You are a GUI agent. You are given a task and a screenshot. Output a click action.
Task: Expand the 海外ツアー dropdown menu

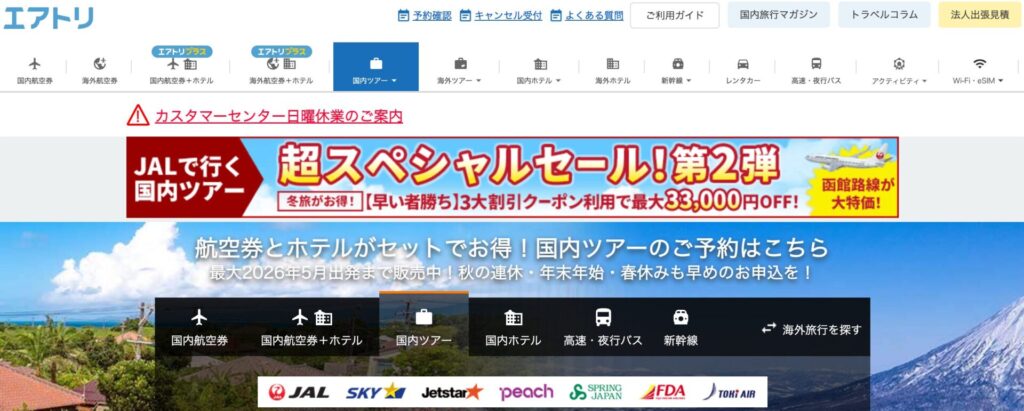pyautogui.click(x=460, y=79)
